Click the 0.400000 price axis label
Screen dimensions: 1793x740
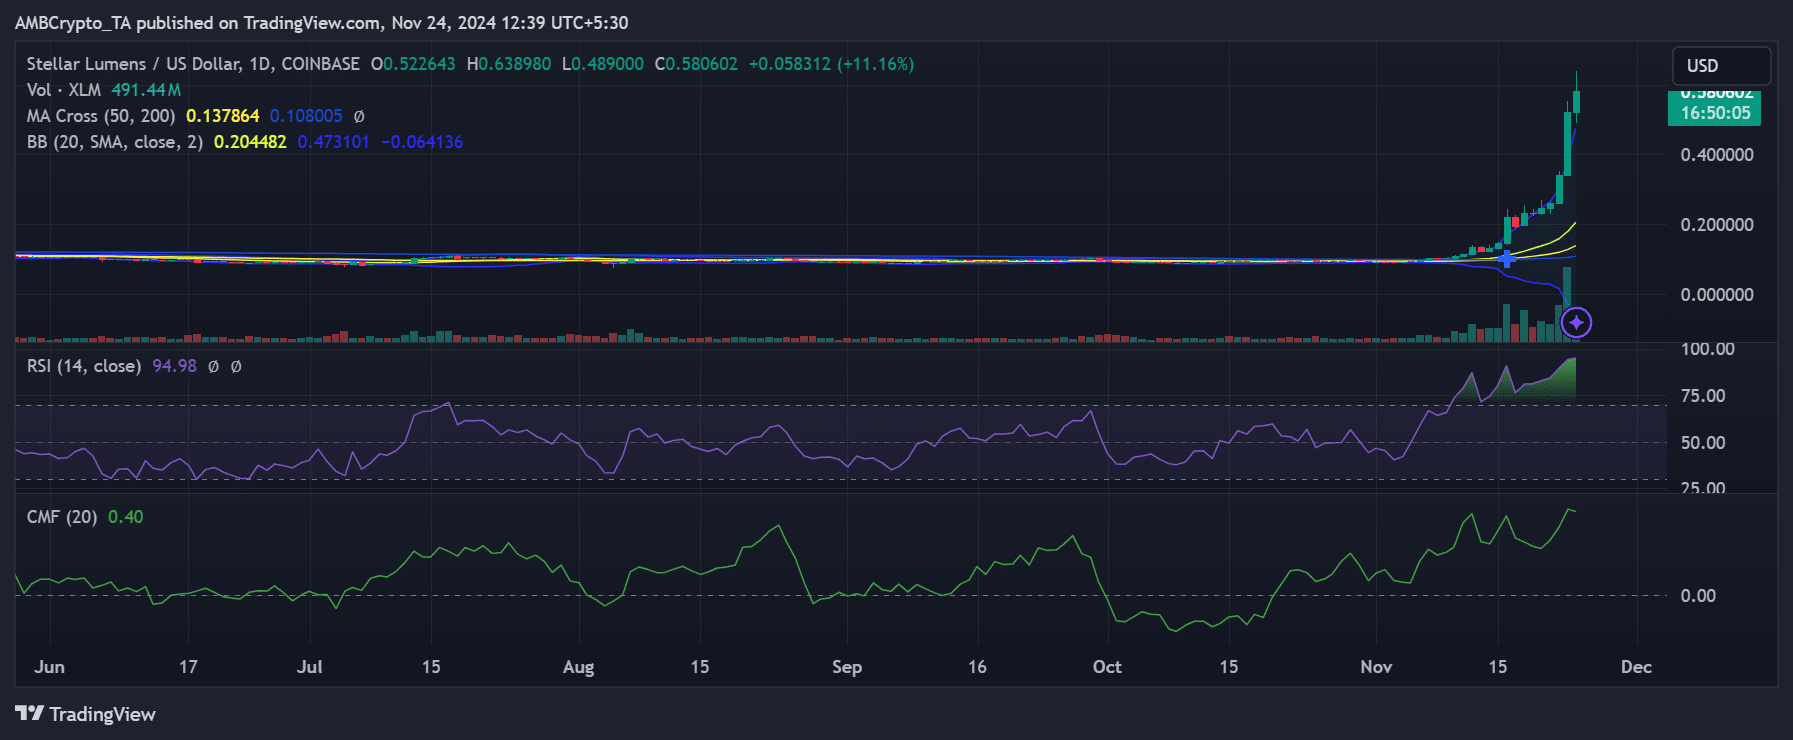click(1716, 155)
